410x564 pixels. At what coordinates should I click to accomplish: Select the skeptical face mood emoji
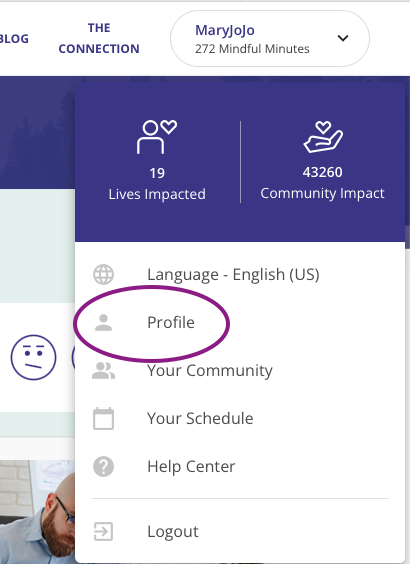[x=33, y=357]
